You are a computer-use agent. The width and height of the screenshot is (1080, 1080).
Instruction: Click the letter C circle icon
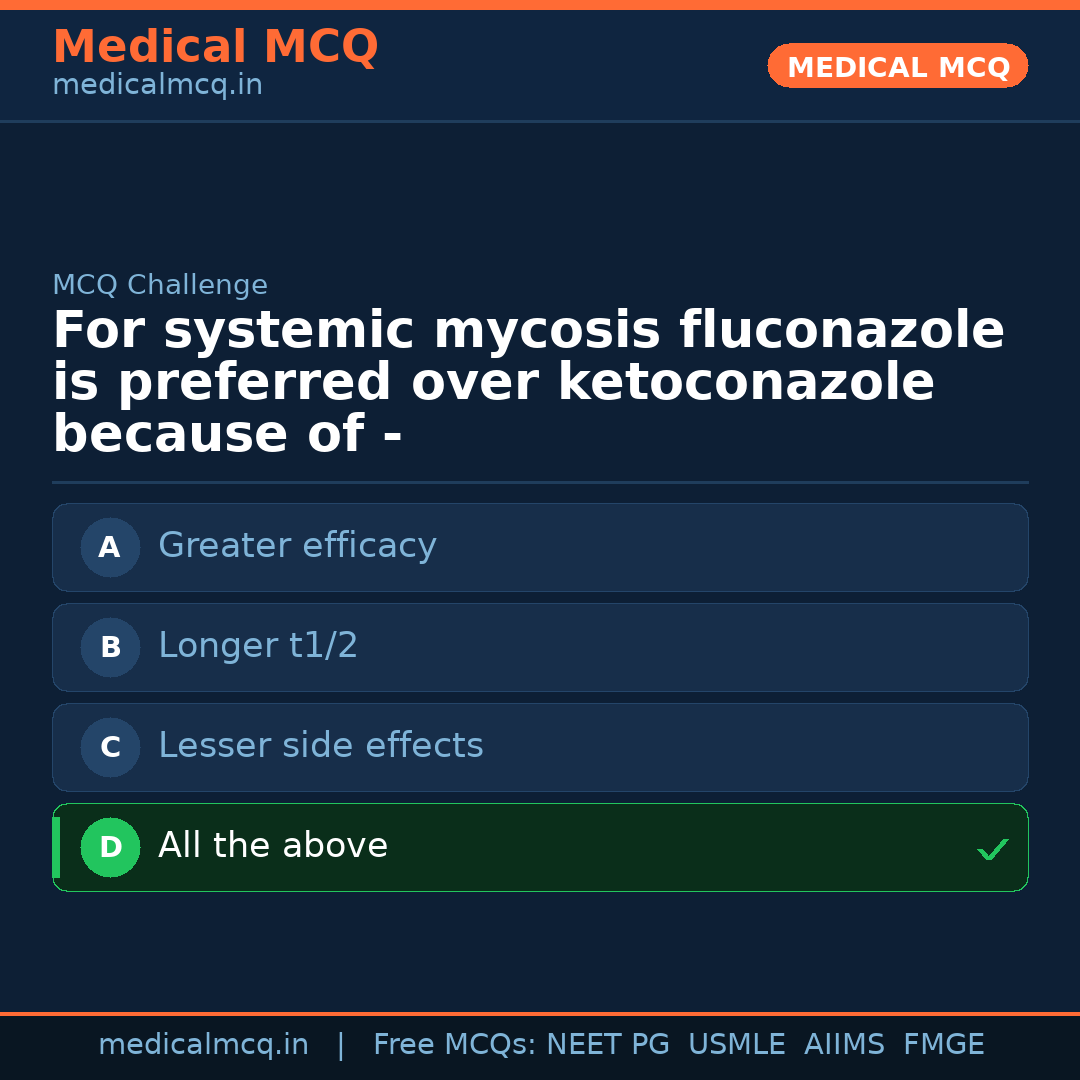pos(110,747)
